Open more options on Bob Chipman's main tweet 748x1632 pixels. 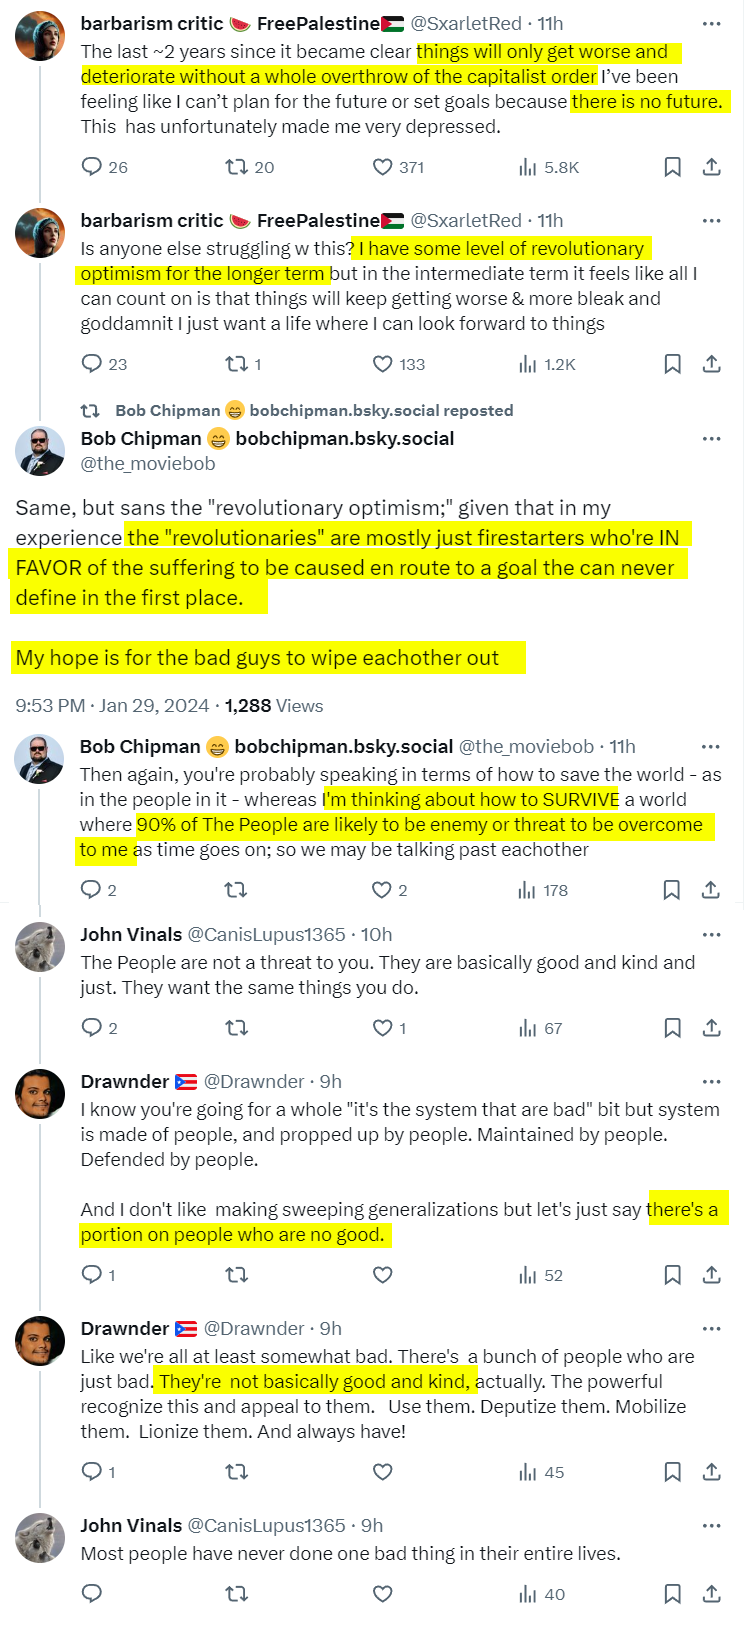711,439
